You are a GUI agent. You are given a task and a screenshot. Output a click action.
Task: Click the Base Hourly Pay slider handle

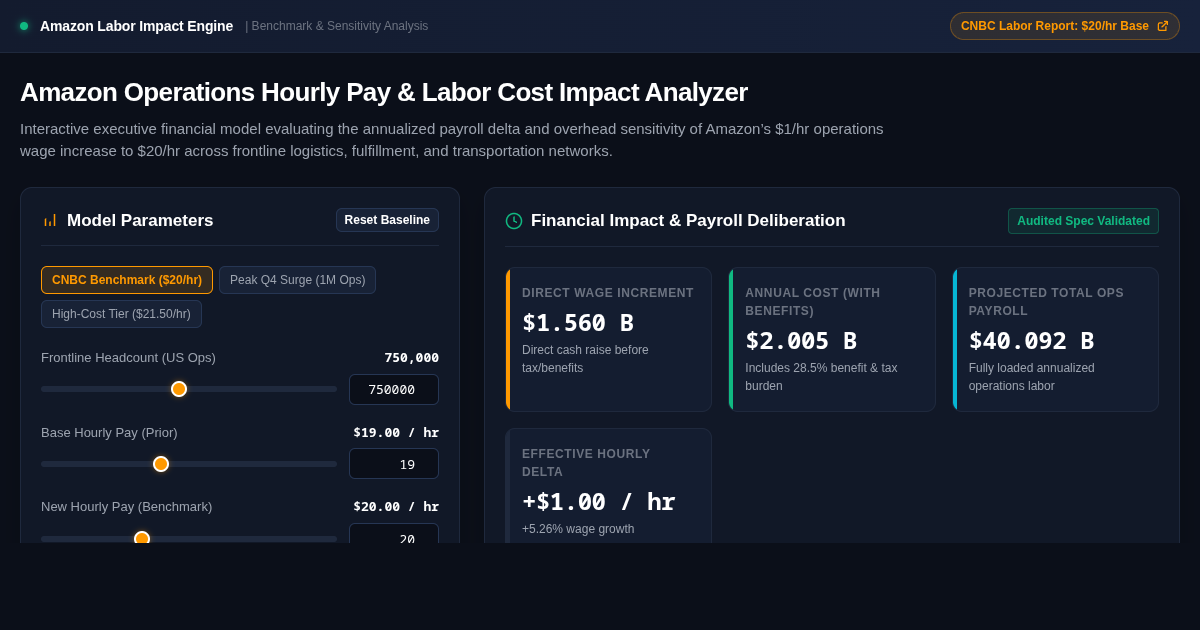click(161, 464)
